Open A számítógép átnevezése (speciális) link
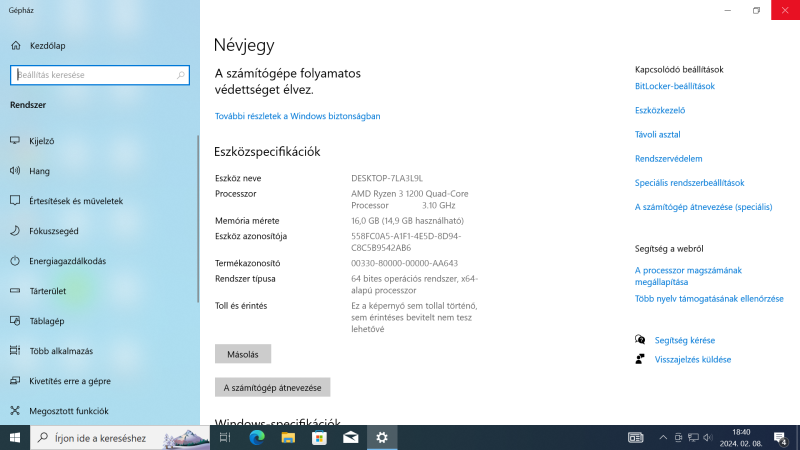800x450 pixels. coord(704,207)
